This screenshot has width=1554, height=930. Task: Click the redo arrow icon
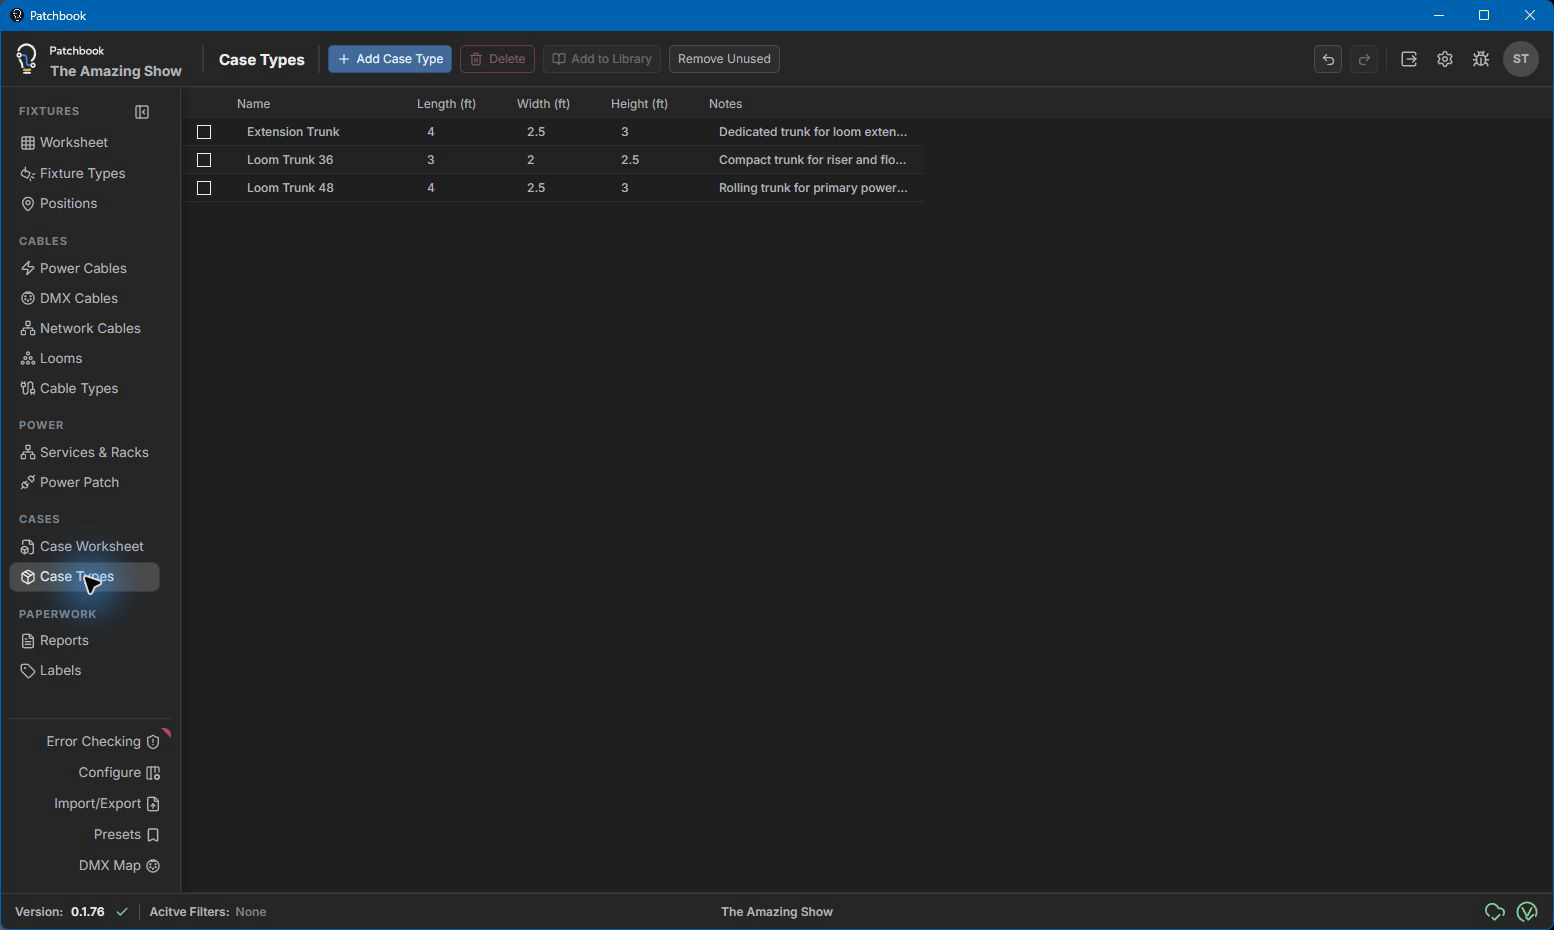(x=1364, y=59)
